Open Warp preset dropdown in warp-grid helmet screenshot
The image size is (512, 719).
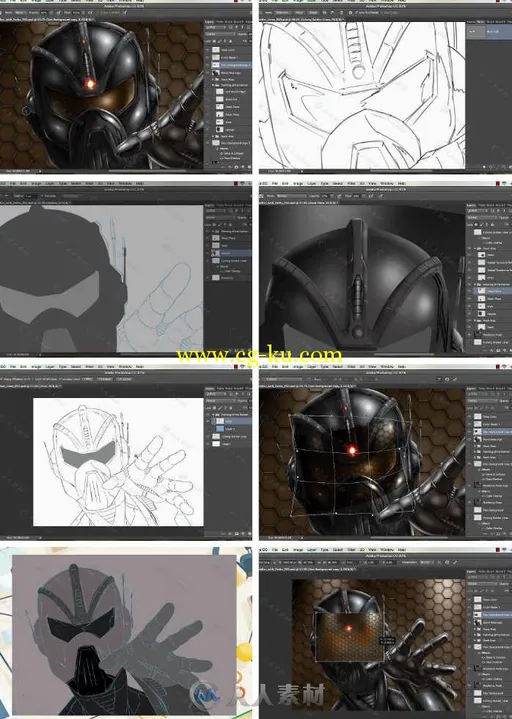[x=283, y=379]
